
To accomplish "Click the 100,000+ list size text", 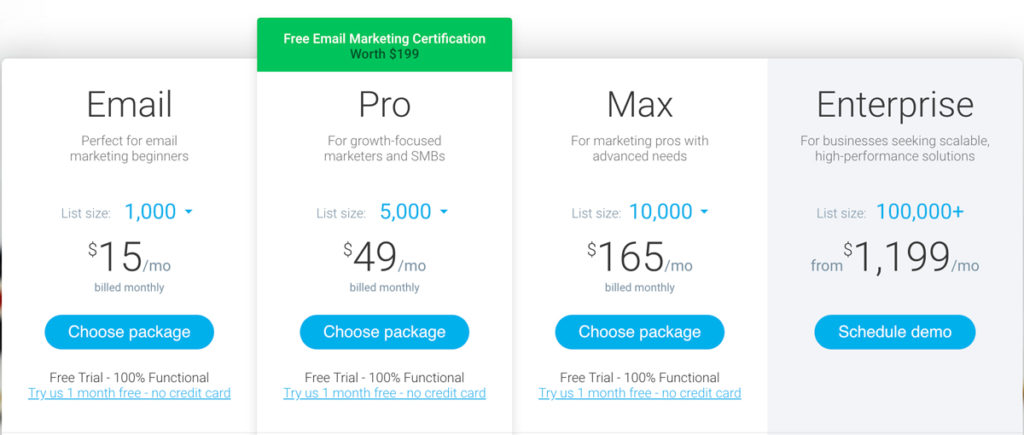I will (920, 212).
